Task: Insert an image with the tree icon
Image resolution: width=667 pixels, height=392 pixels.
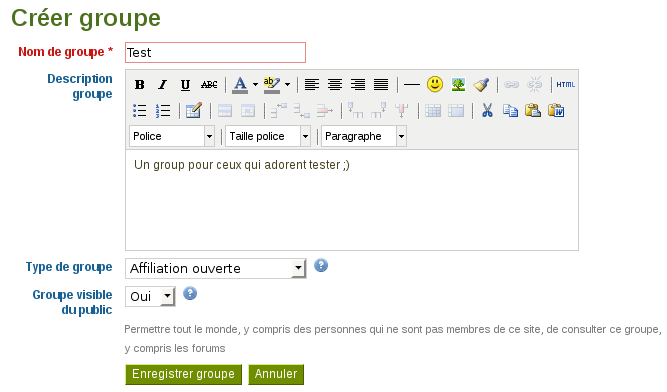Action: tap(458, 85)
